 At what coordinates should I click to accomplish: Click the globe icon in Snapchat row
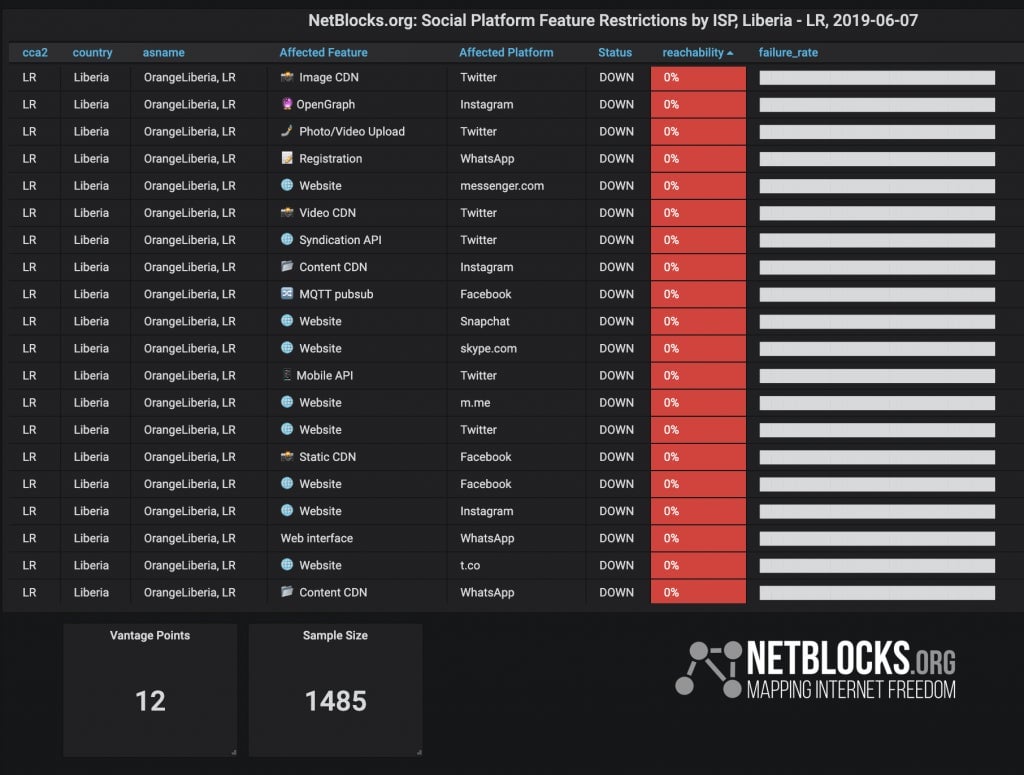[287, 321]
